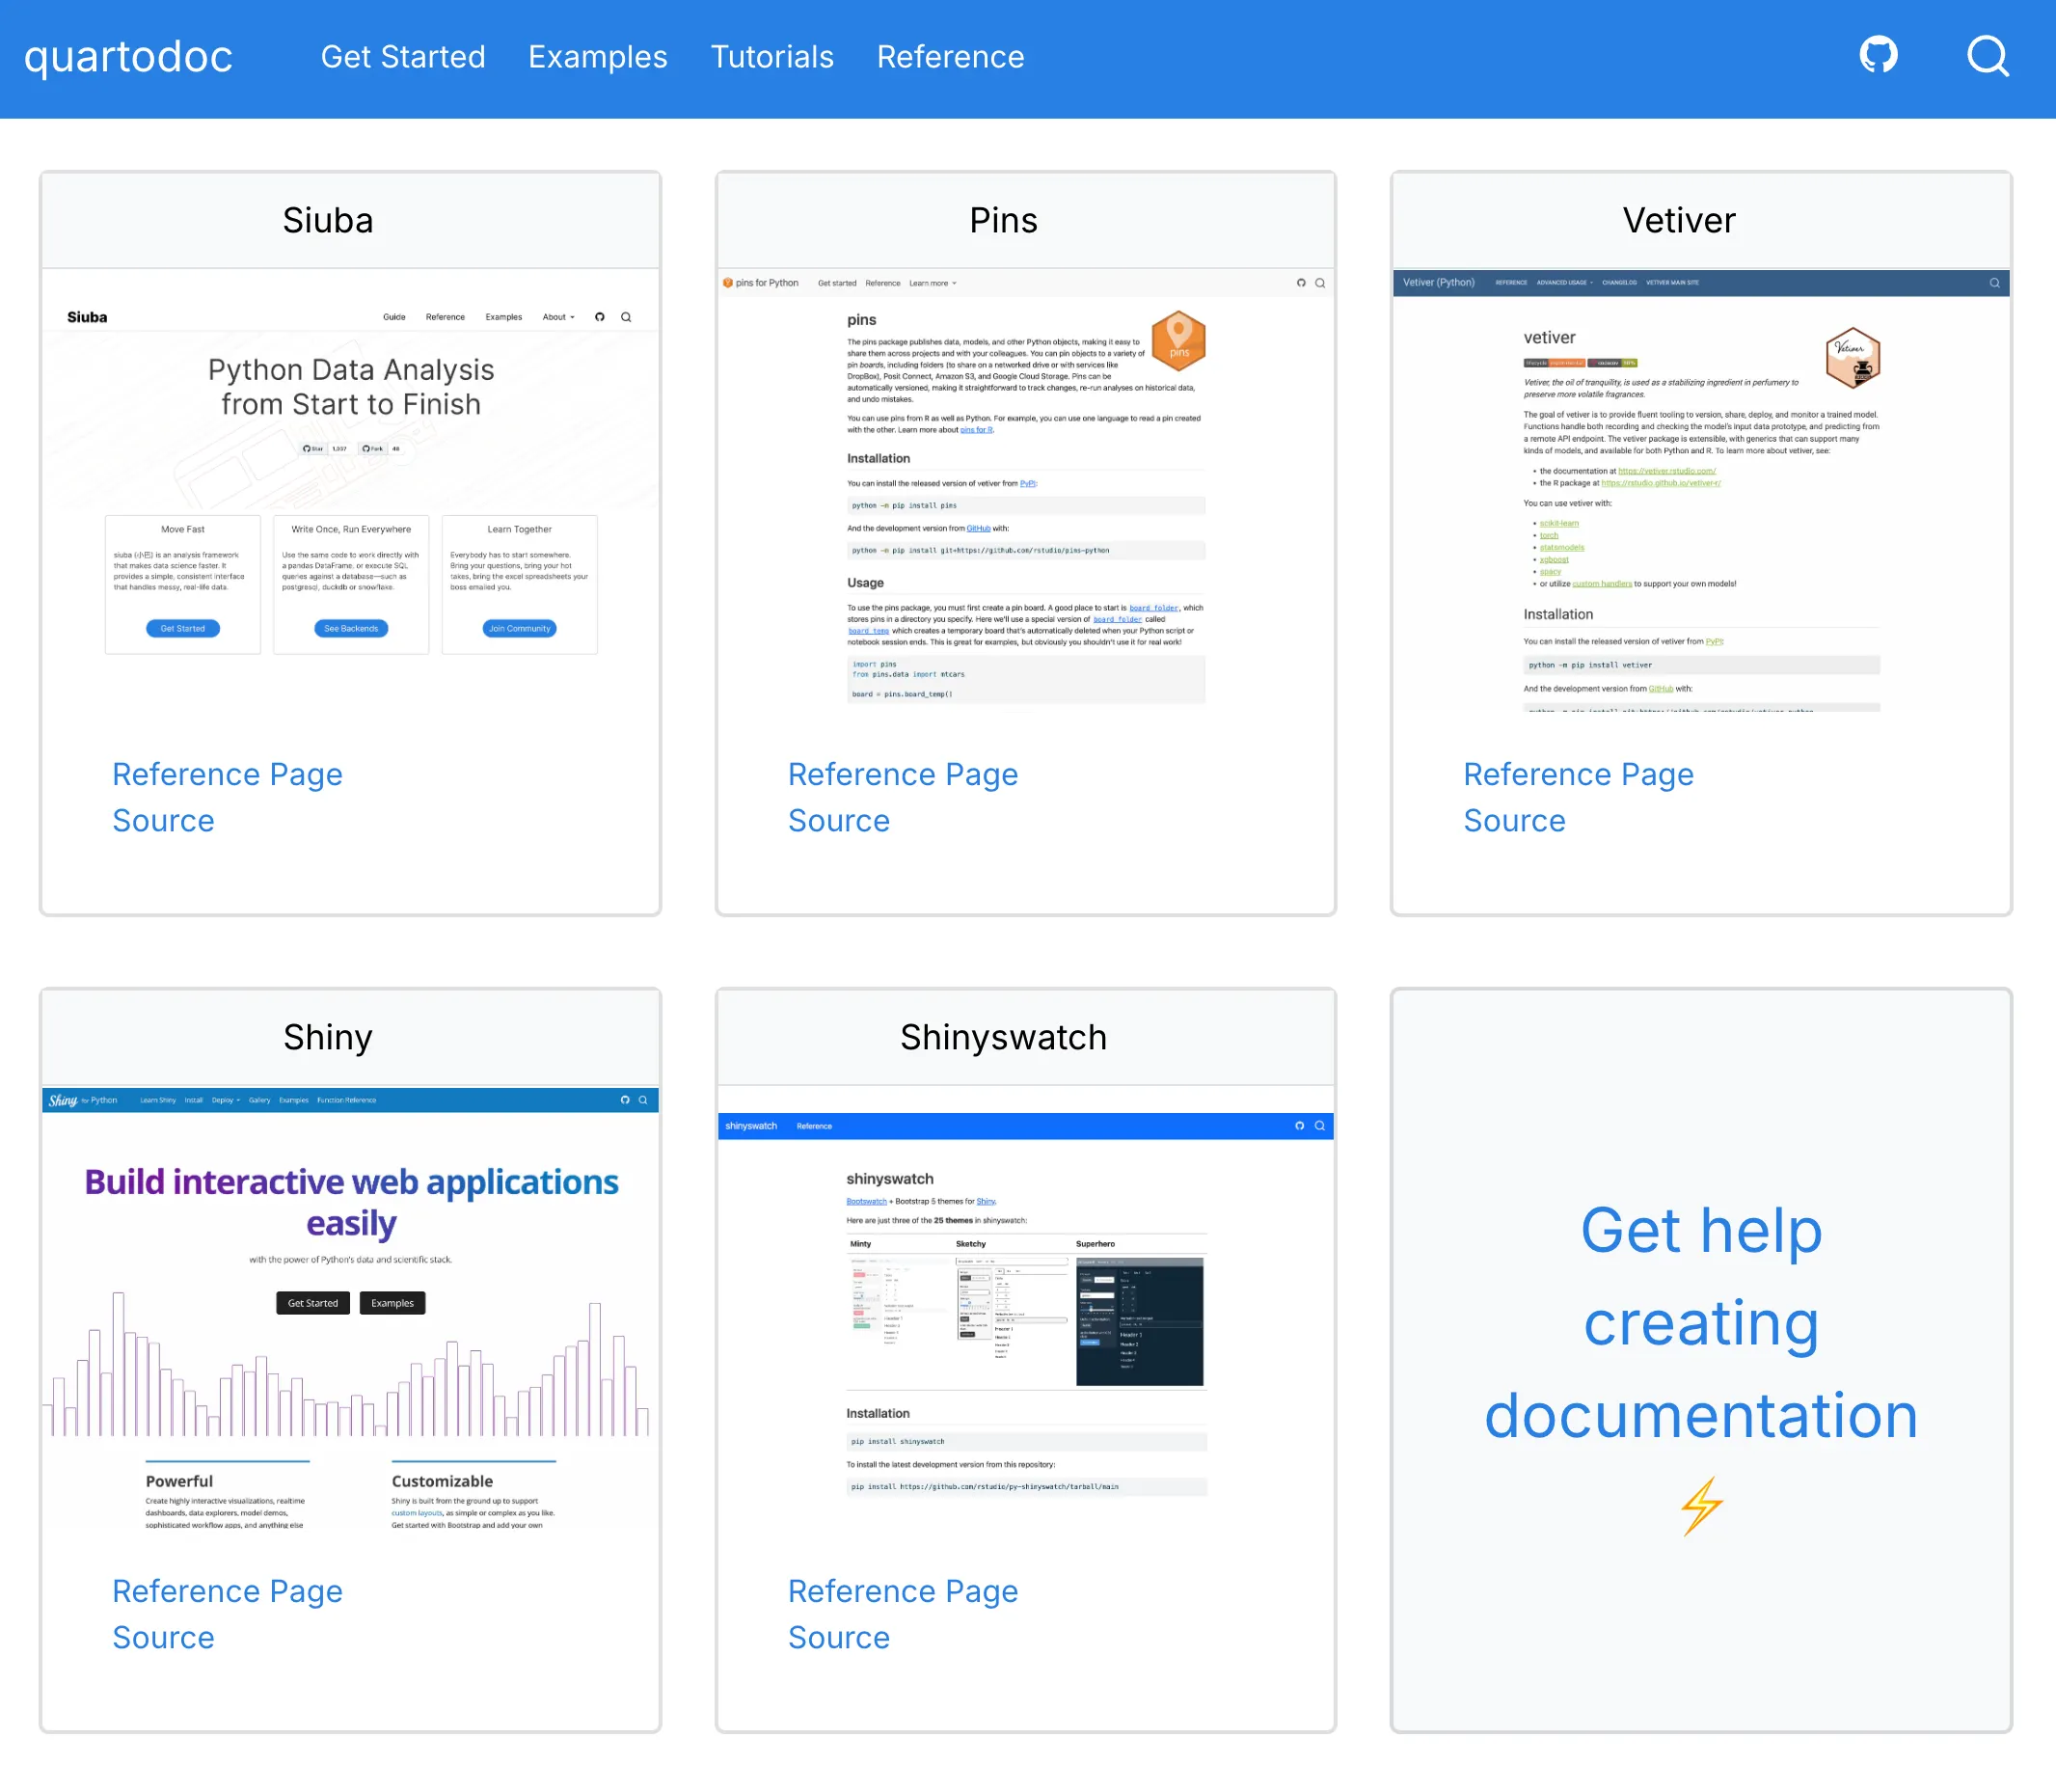Click the search magnifier icon
The width and height of the screenshot is (2056, 1792).
point(1987,56)
